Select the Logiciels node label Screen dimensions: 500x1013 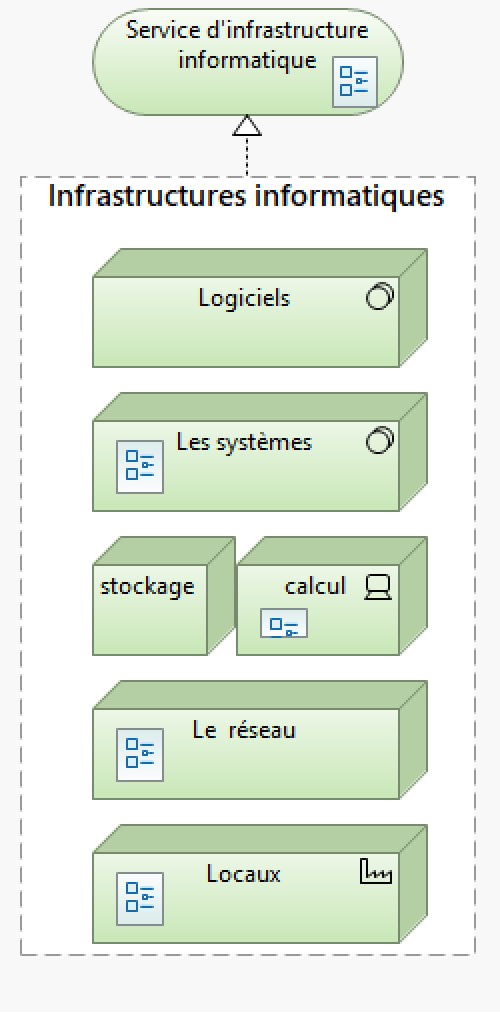pos(244,298)
